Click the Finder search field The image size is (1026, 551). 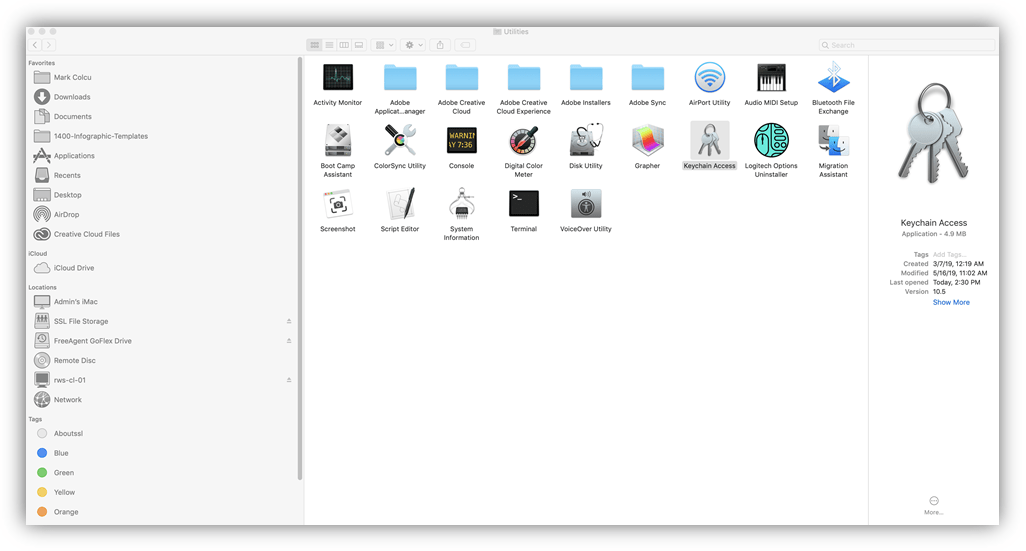coord(907,45)
